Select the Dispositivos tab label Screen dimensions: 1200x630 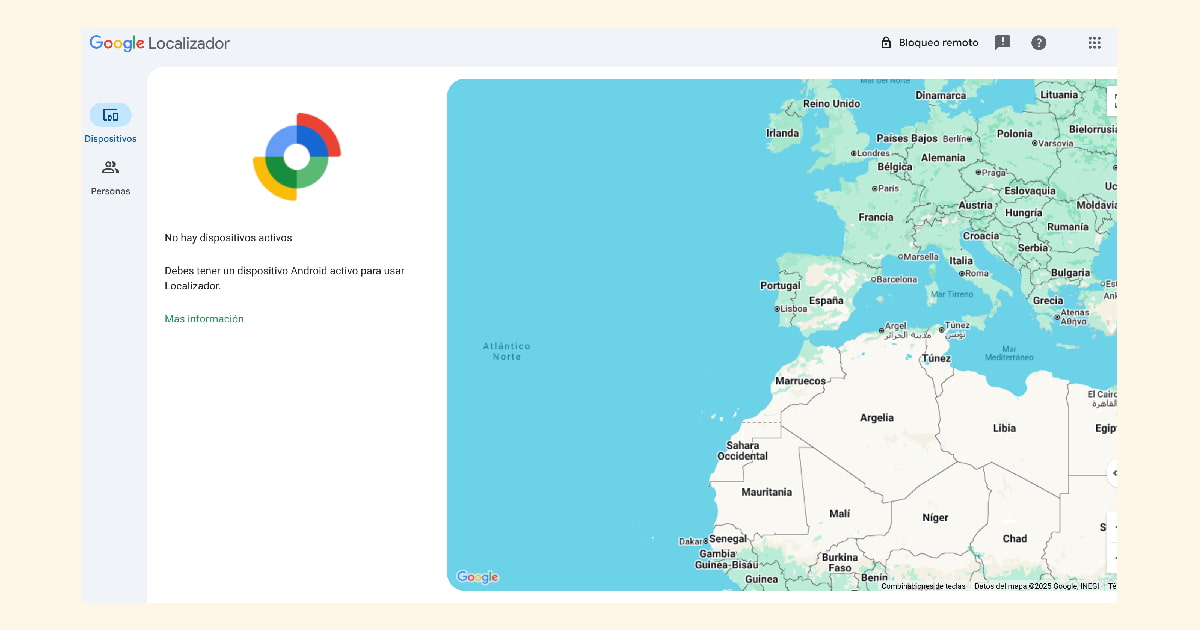tap(110, 139)
